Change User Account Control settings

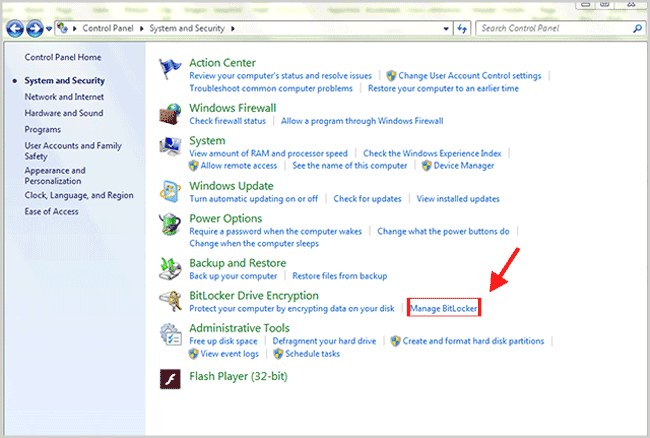click(x=470, y=76)
